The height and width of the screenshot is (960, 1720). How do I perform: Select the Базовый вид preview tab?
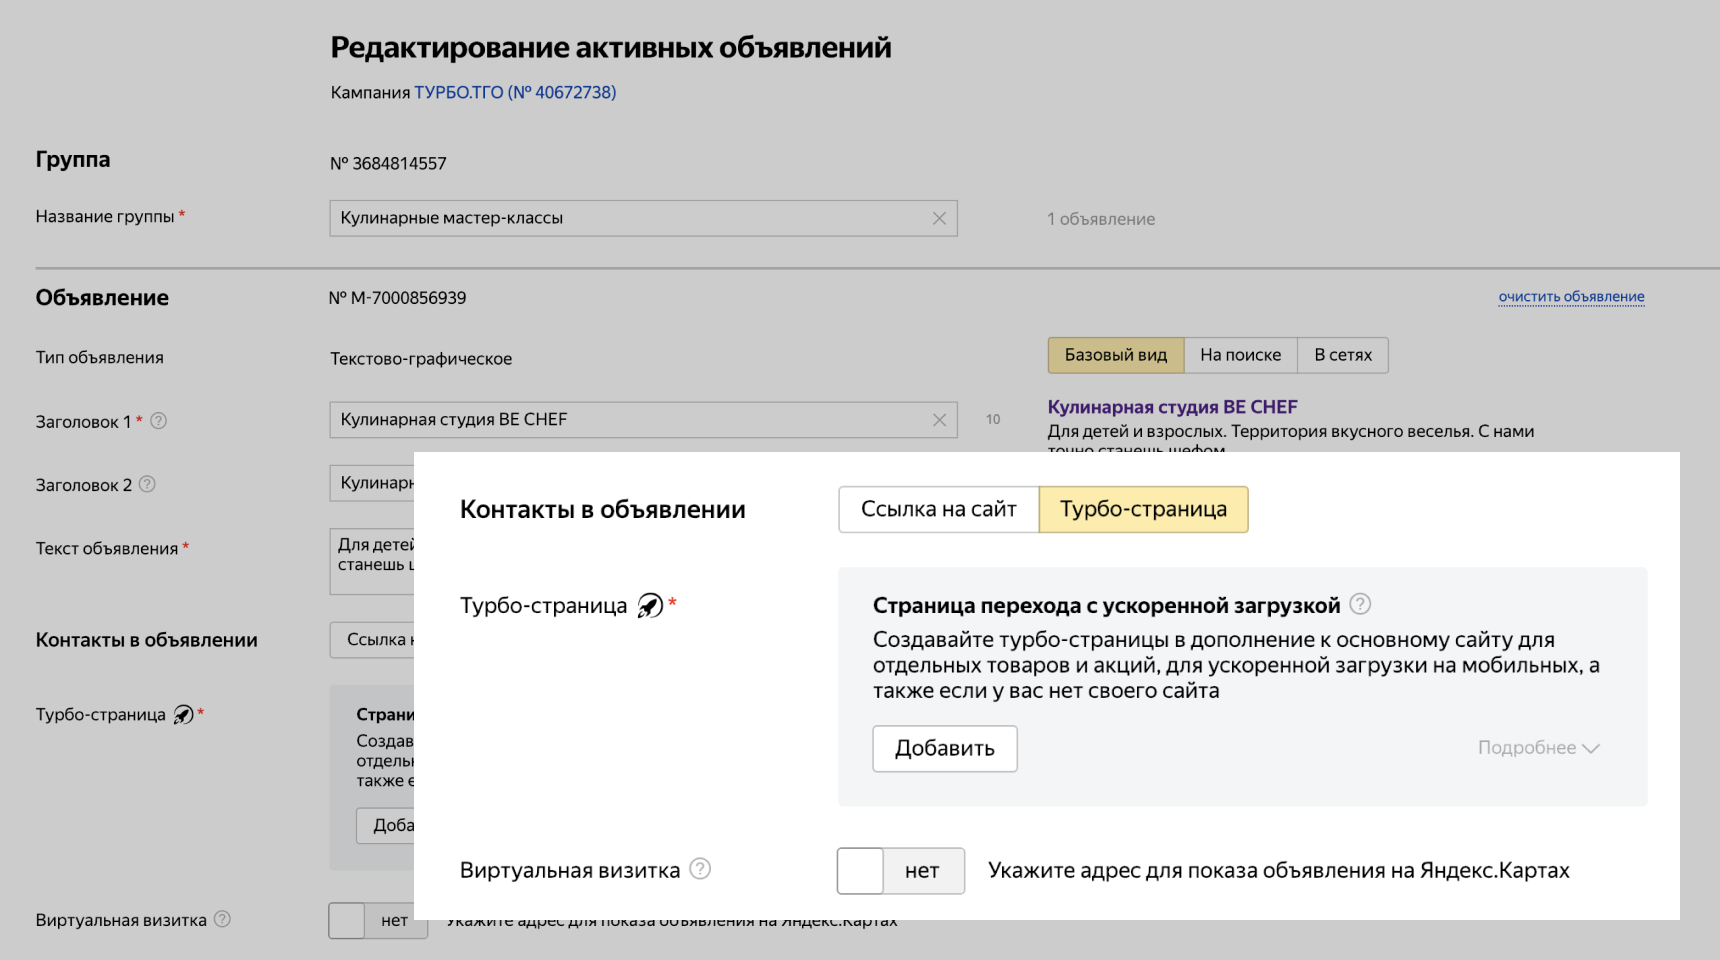click(1115, 355)
